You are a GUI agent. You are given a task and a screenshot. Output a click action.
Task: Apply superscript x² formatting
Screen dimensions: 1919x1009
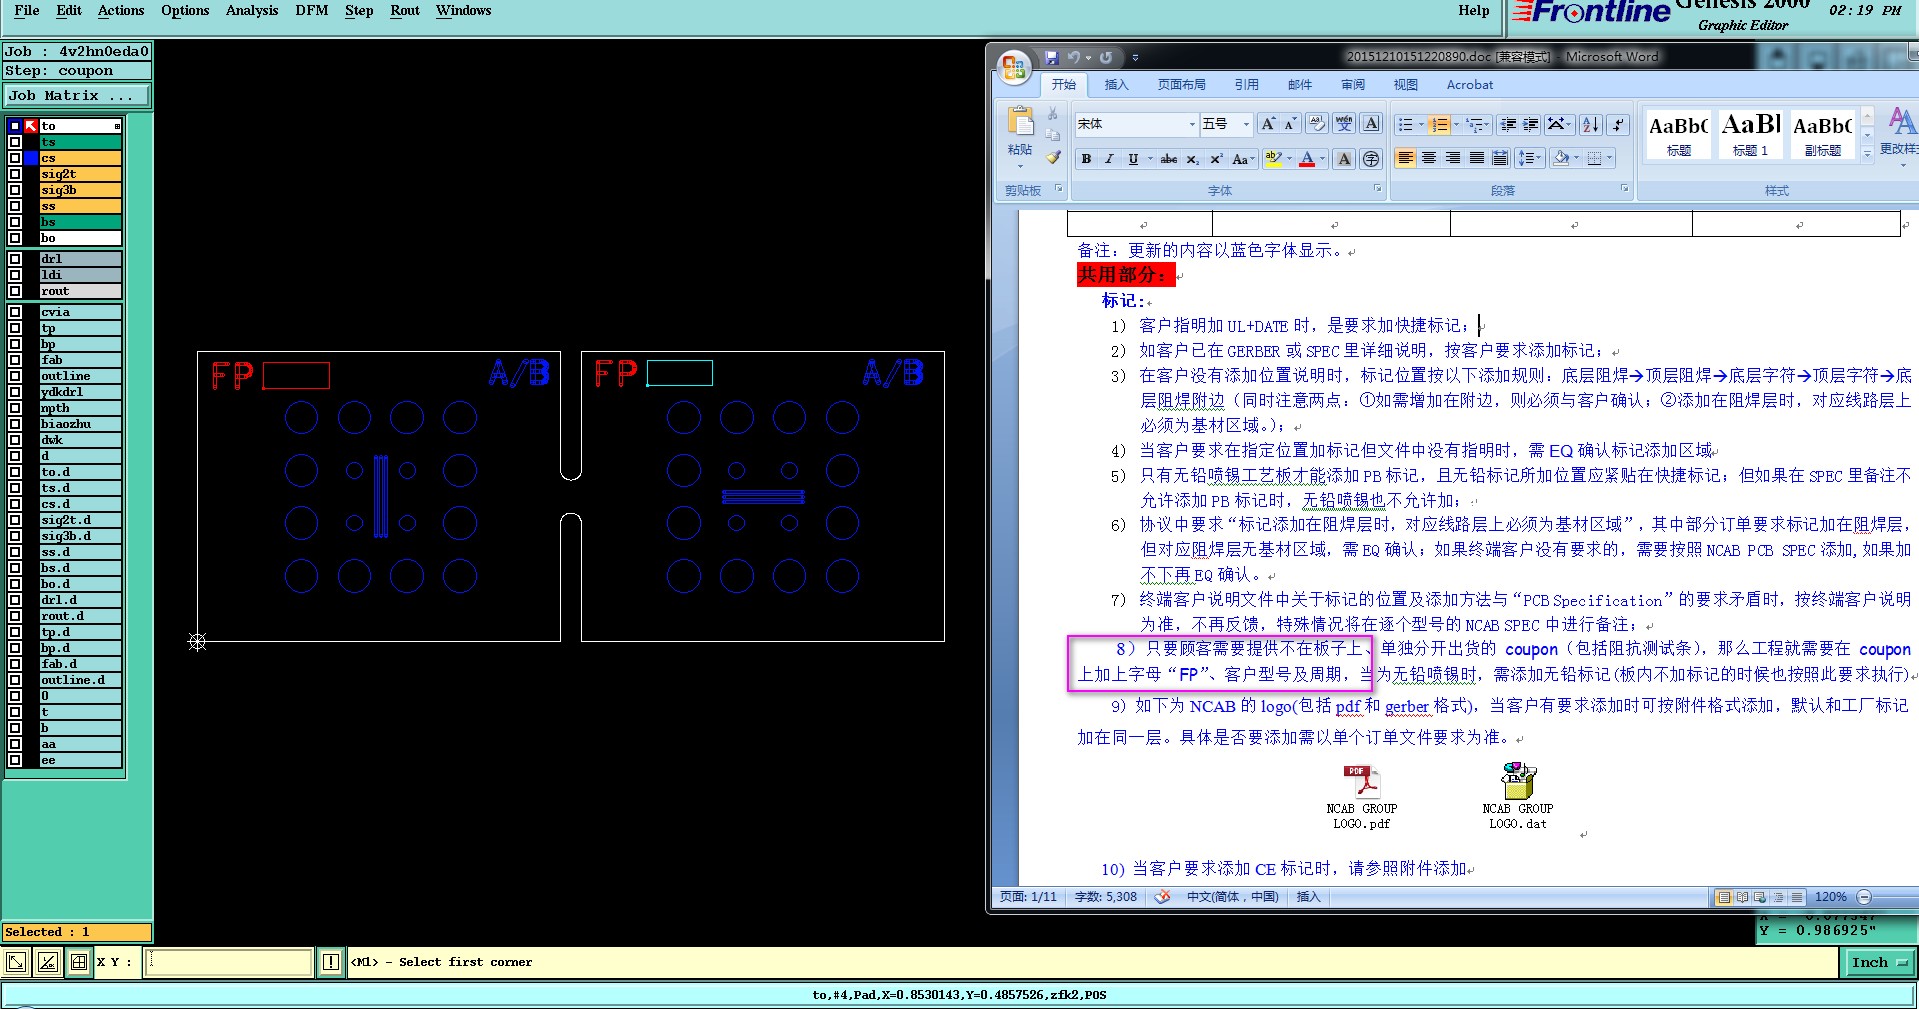(1216, 159)
